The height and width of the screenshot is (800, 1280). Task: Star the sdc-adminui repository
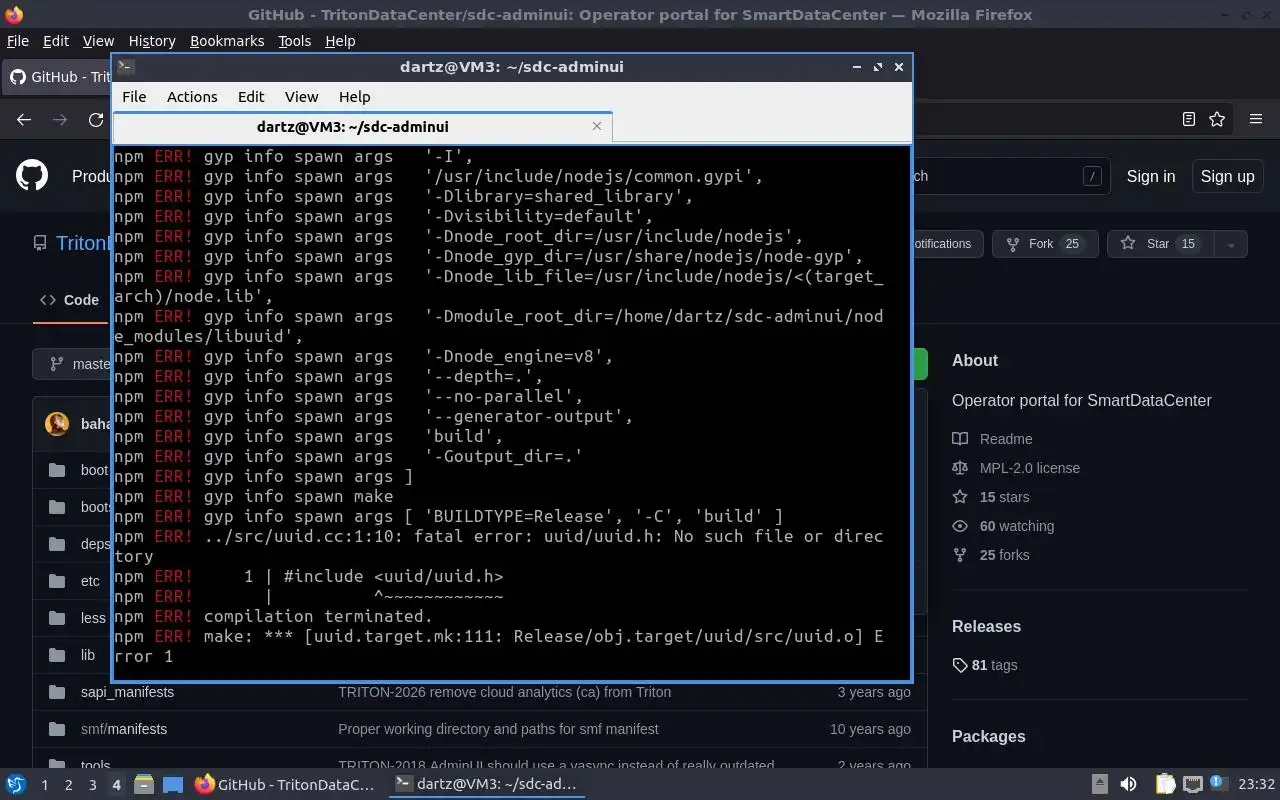(x=1160, y=244)
